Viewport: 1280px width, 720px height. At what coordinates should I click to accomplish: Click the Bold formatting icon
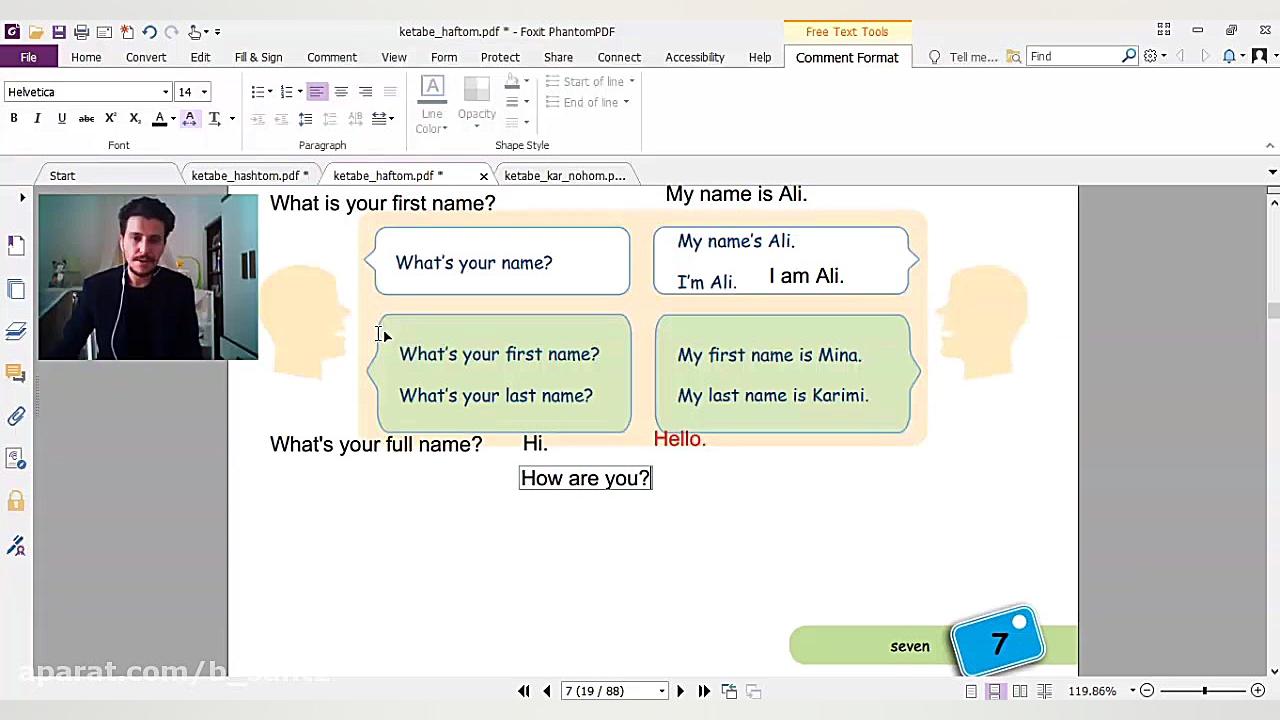pos(14,119)
